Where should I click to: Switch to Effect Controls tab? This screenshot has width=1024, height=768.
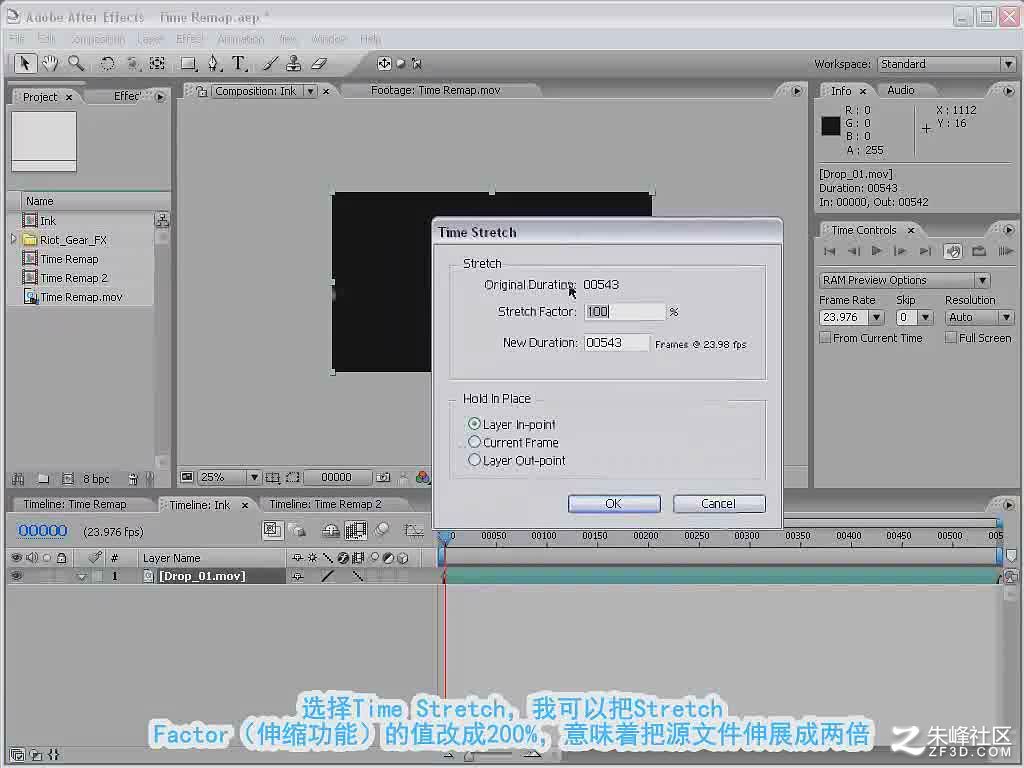(127, 96)
